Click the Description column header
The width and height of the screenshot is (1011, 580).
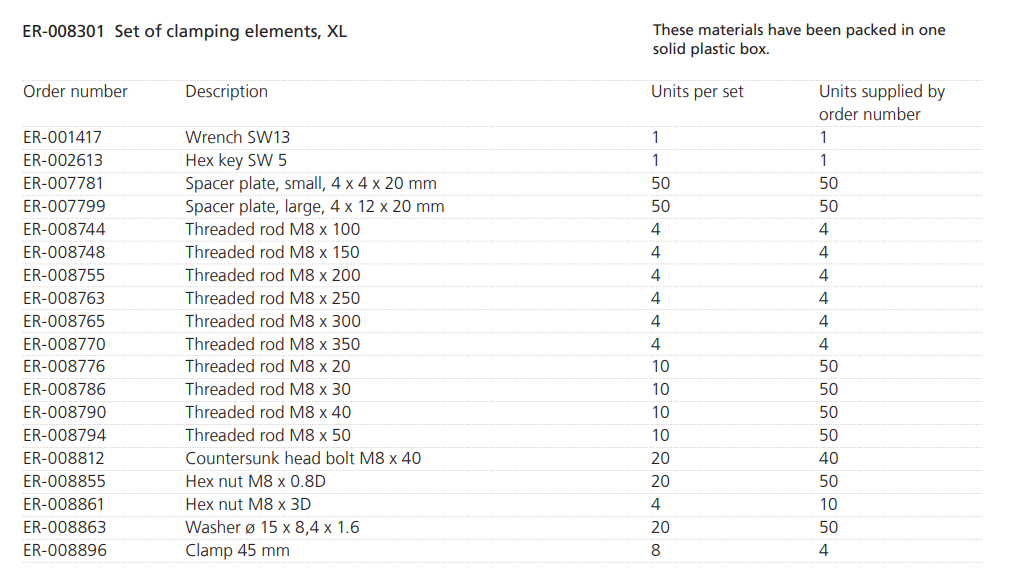[227, 92]
